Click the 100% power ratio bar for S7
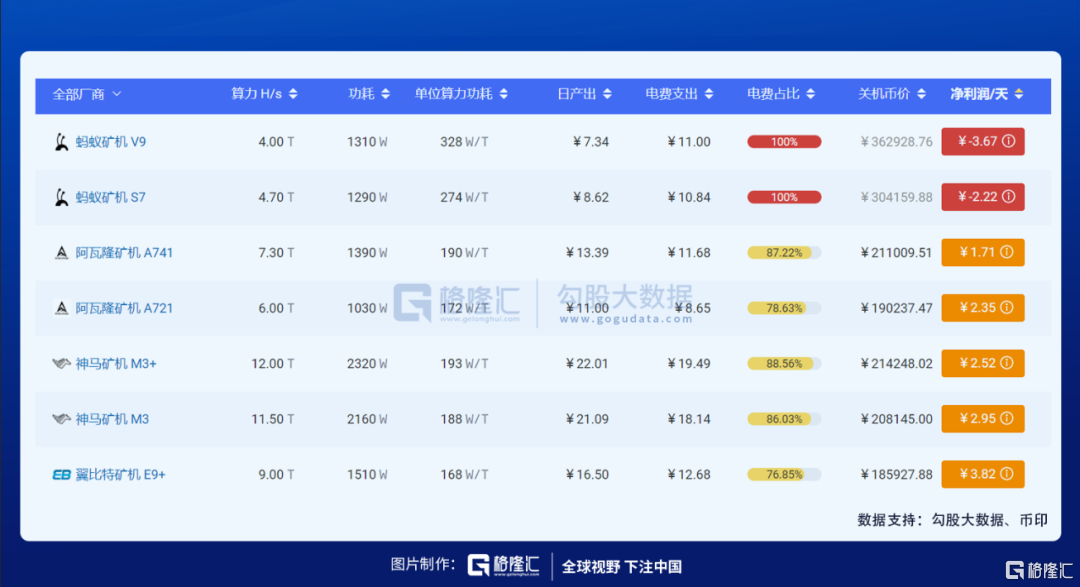The width and height of the screenshot is (1080, 587). coord(784,197)
